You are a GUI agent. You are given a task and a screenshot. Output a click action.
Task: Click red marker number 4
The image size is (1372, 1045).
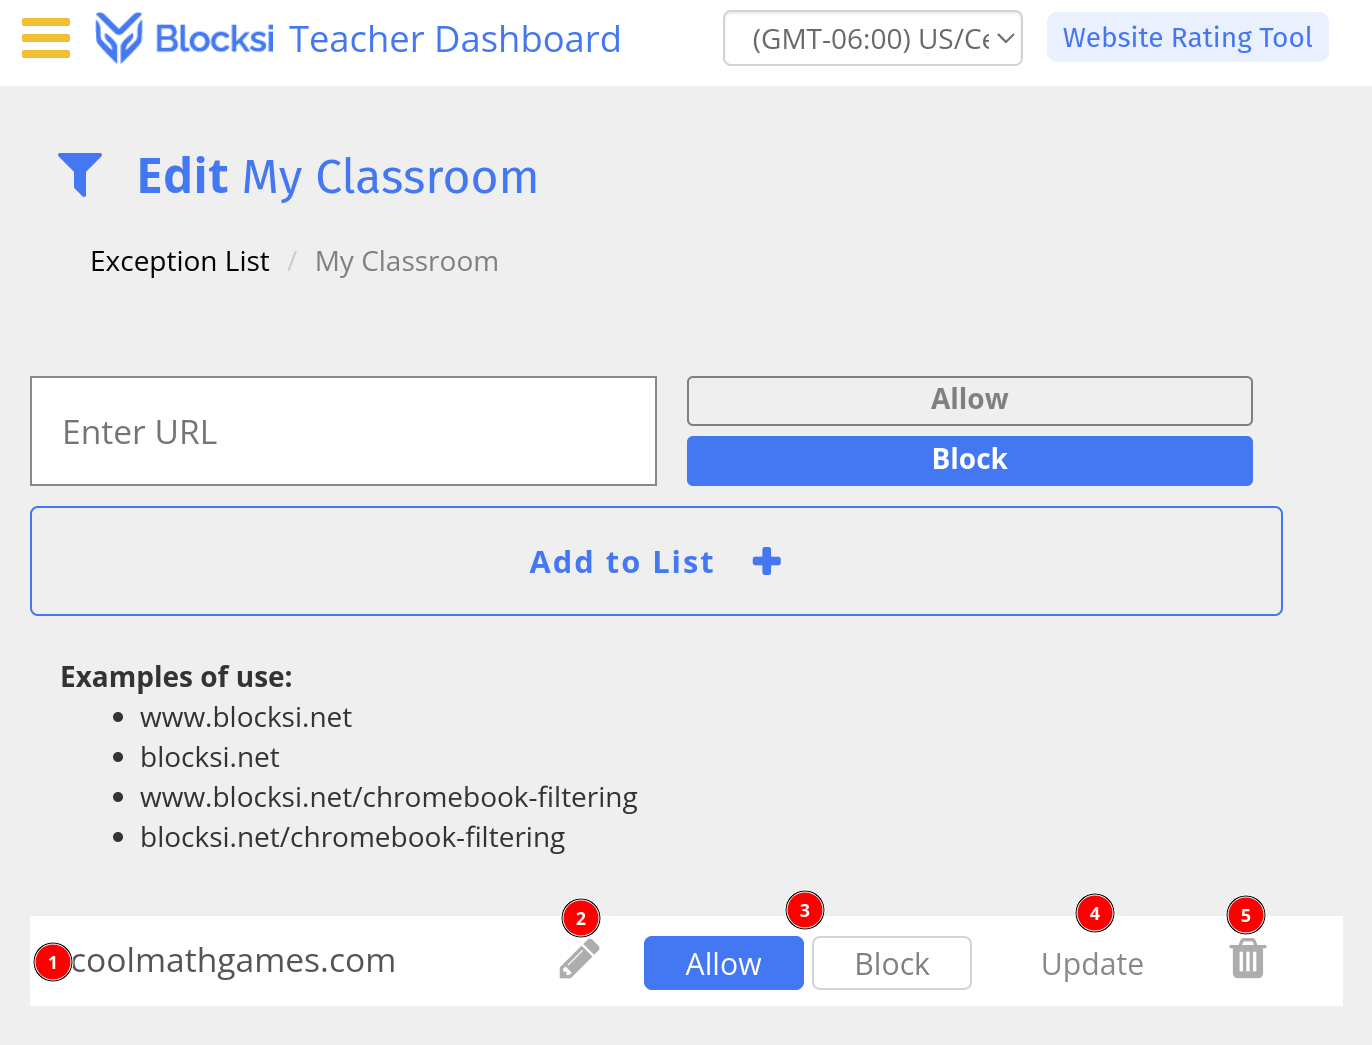[1095, 913]
